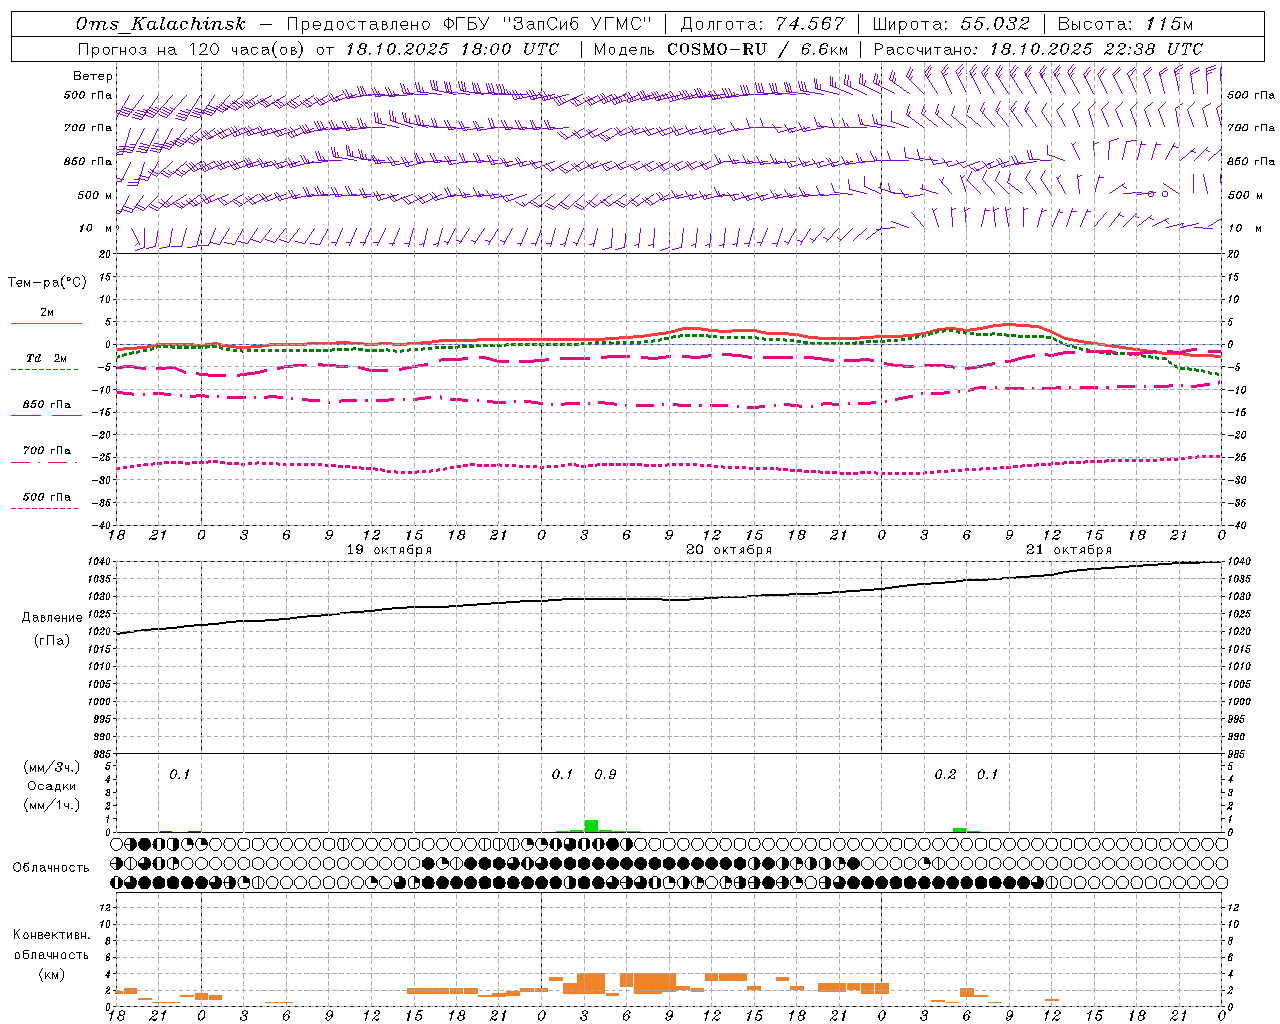Click the 0.2 precipitation amount value
The image size is (1280, 1024).
(x=945, y=775)
